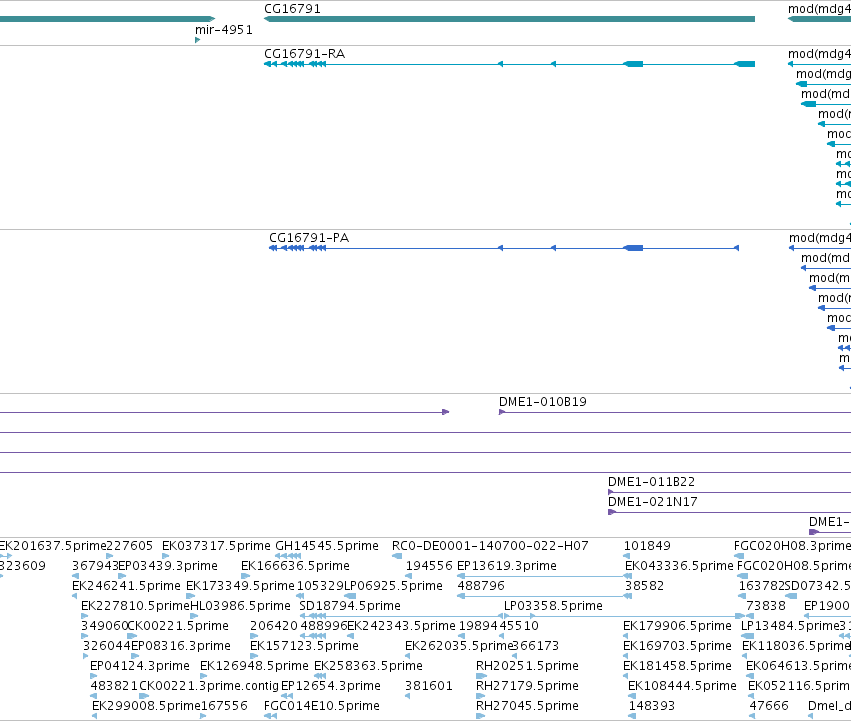Click EST HL03986.5prime
Viewport: 851px width, 721px height.
pyautogui.click(x=240, y=606)
